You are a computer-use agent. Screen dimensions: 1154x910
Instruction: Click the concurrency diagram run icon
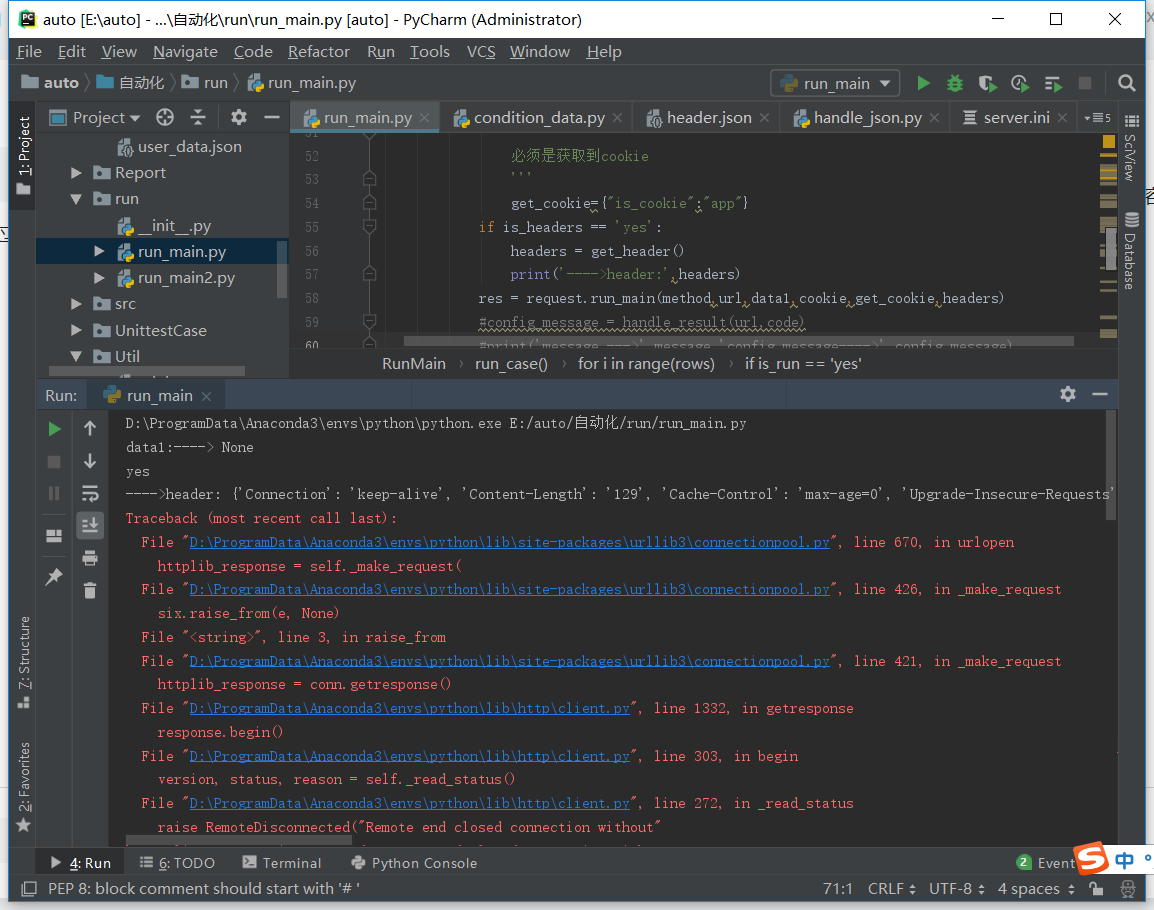click(x=1053, y=83)
